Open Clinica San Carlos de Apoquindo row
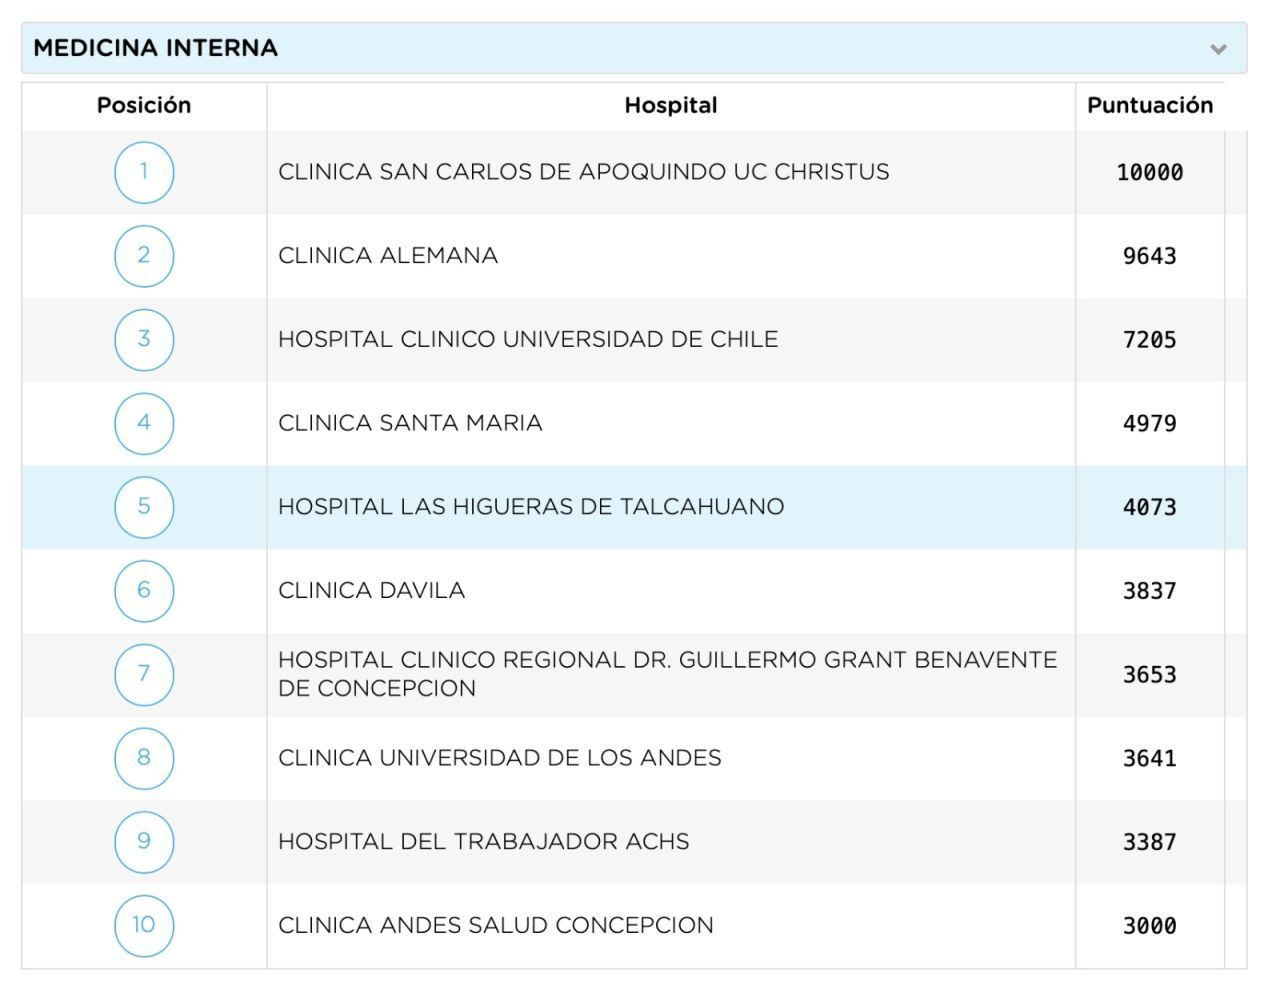 (583, 172)
